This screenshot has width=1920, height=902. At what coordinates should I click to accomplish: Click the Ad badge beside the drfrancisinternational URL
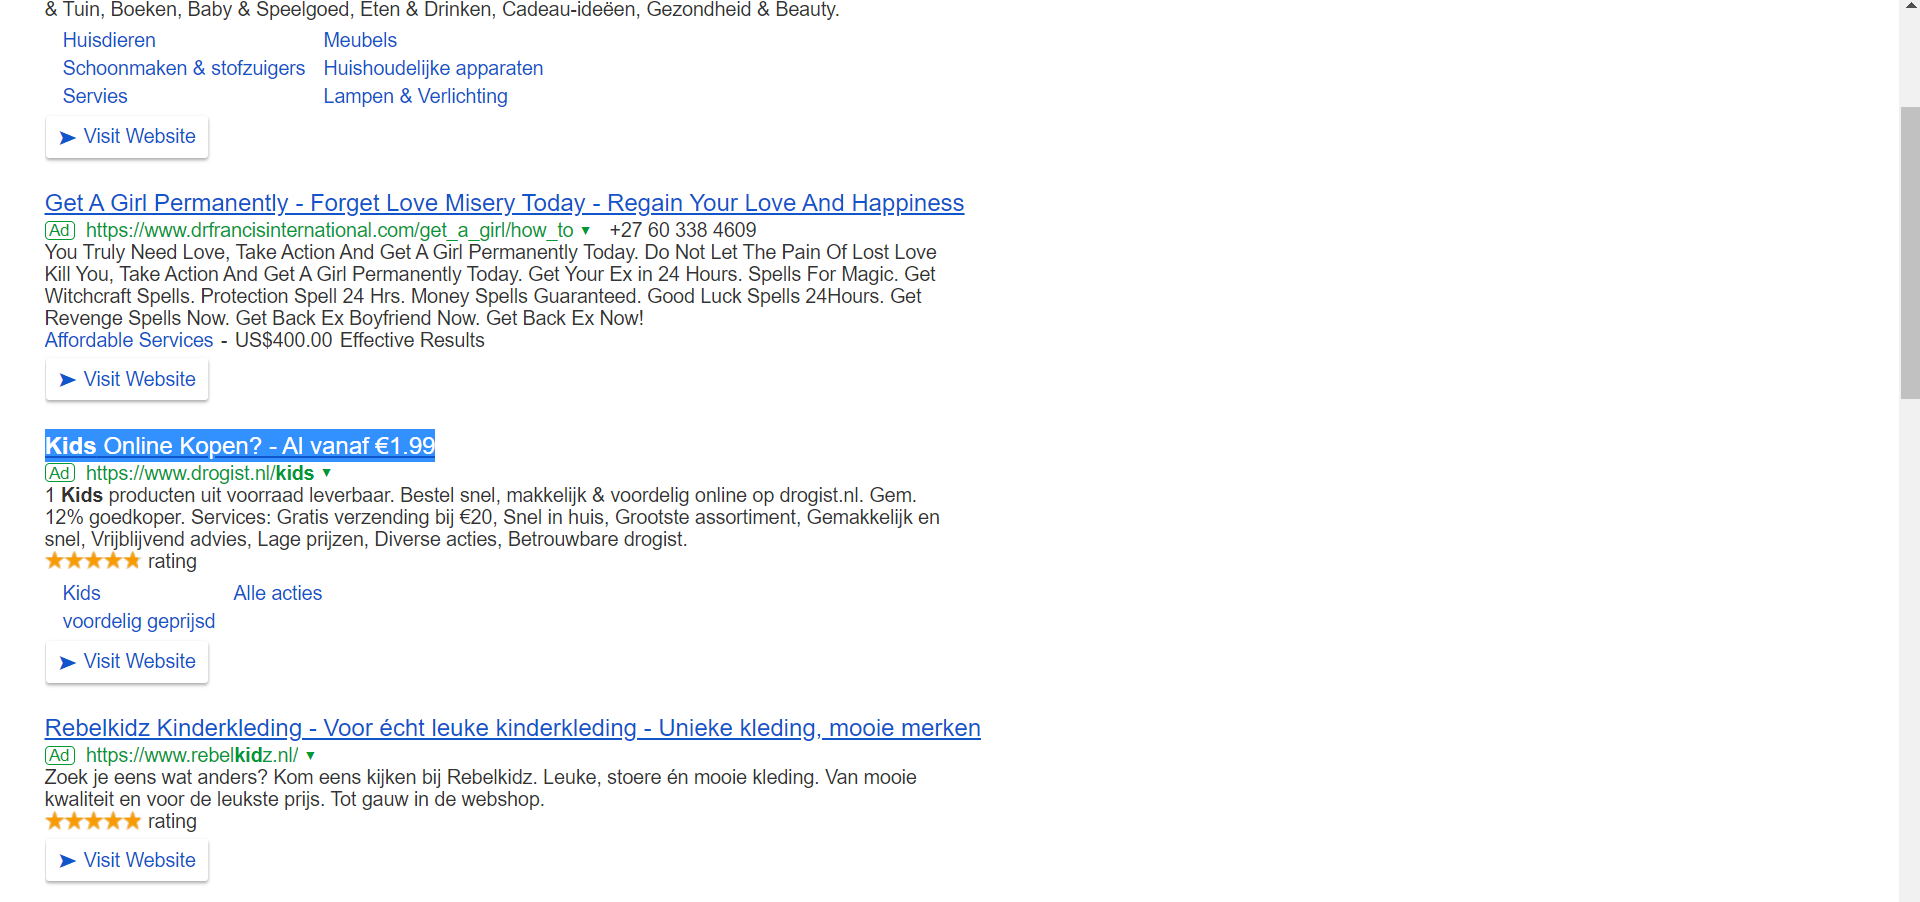pyautogui.click(x=60, y=231)
